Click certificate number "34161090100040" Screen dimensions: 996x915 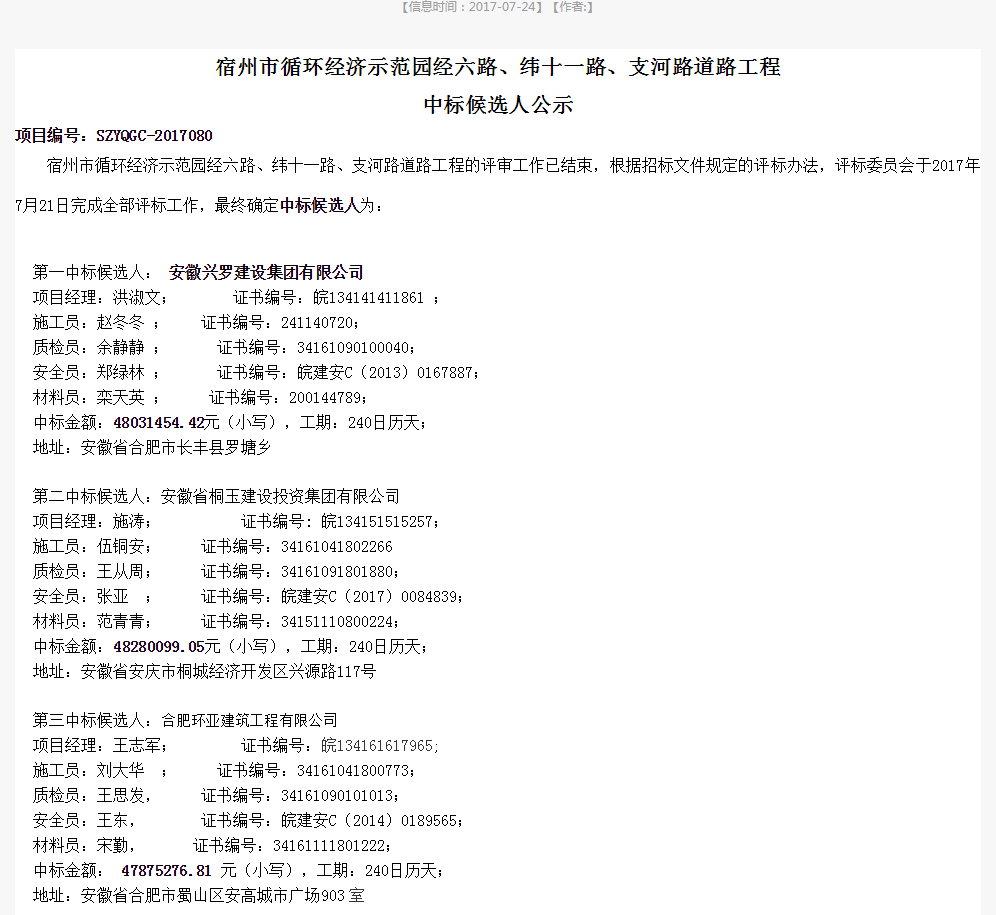click(x=353, y=348)
